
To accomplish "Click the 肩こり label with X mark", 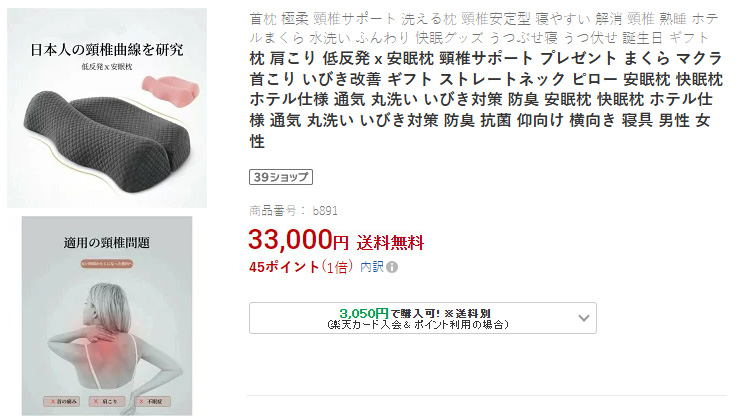I will click(x=107, y=401).
